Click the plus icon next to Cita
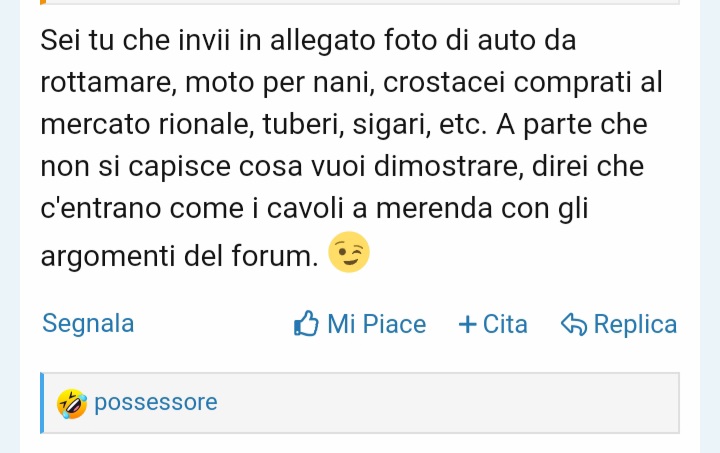This screenshot has height=453, width=720. pyautogui.click(x=467, y=324)
